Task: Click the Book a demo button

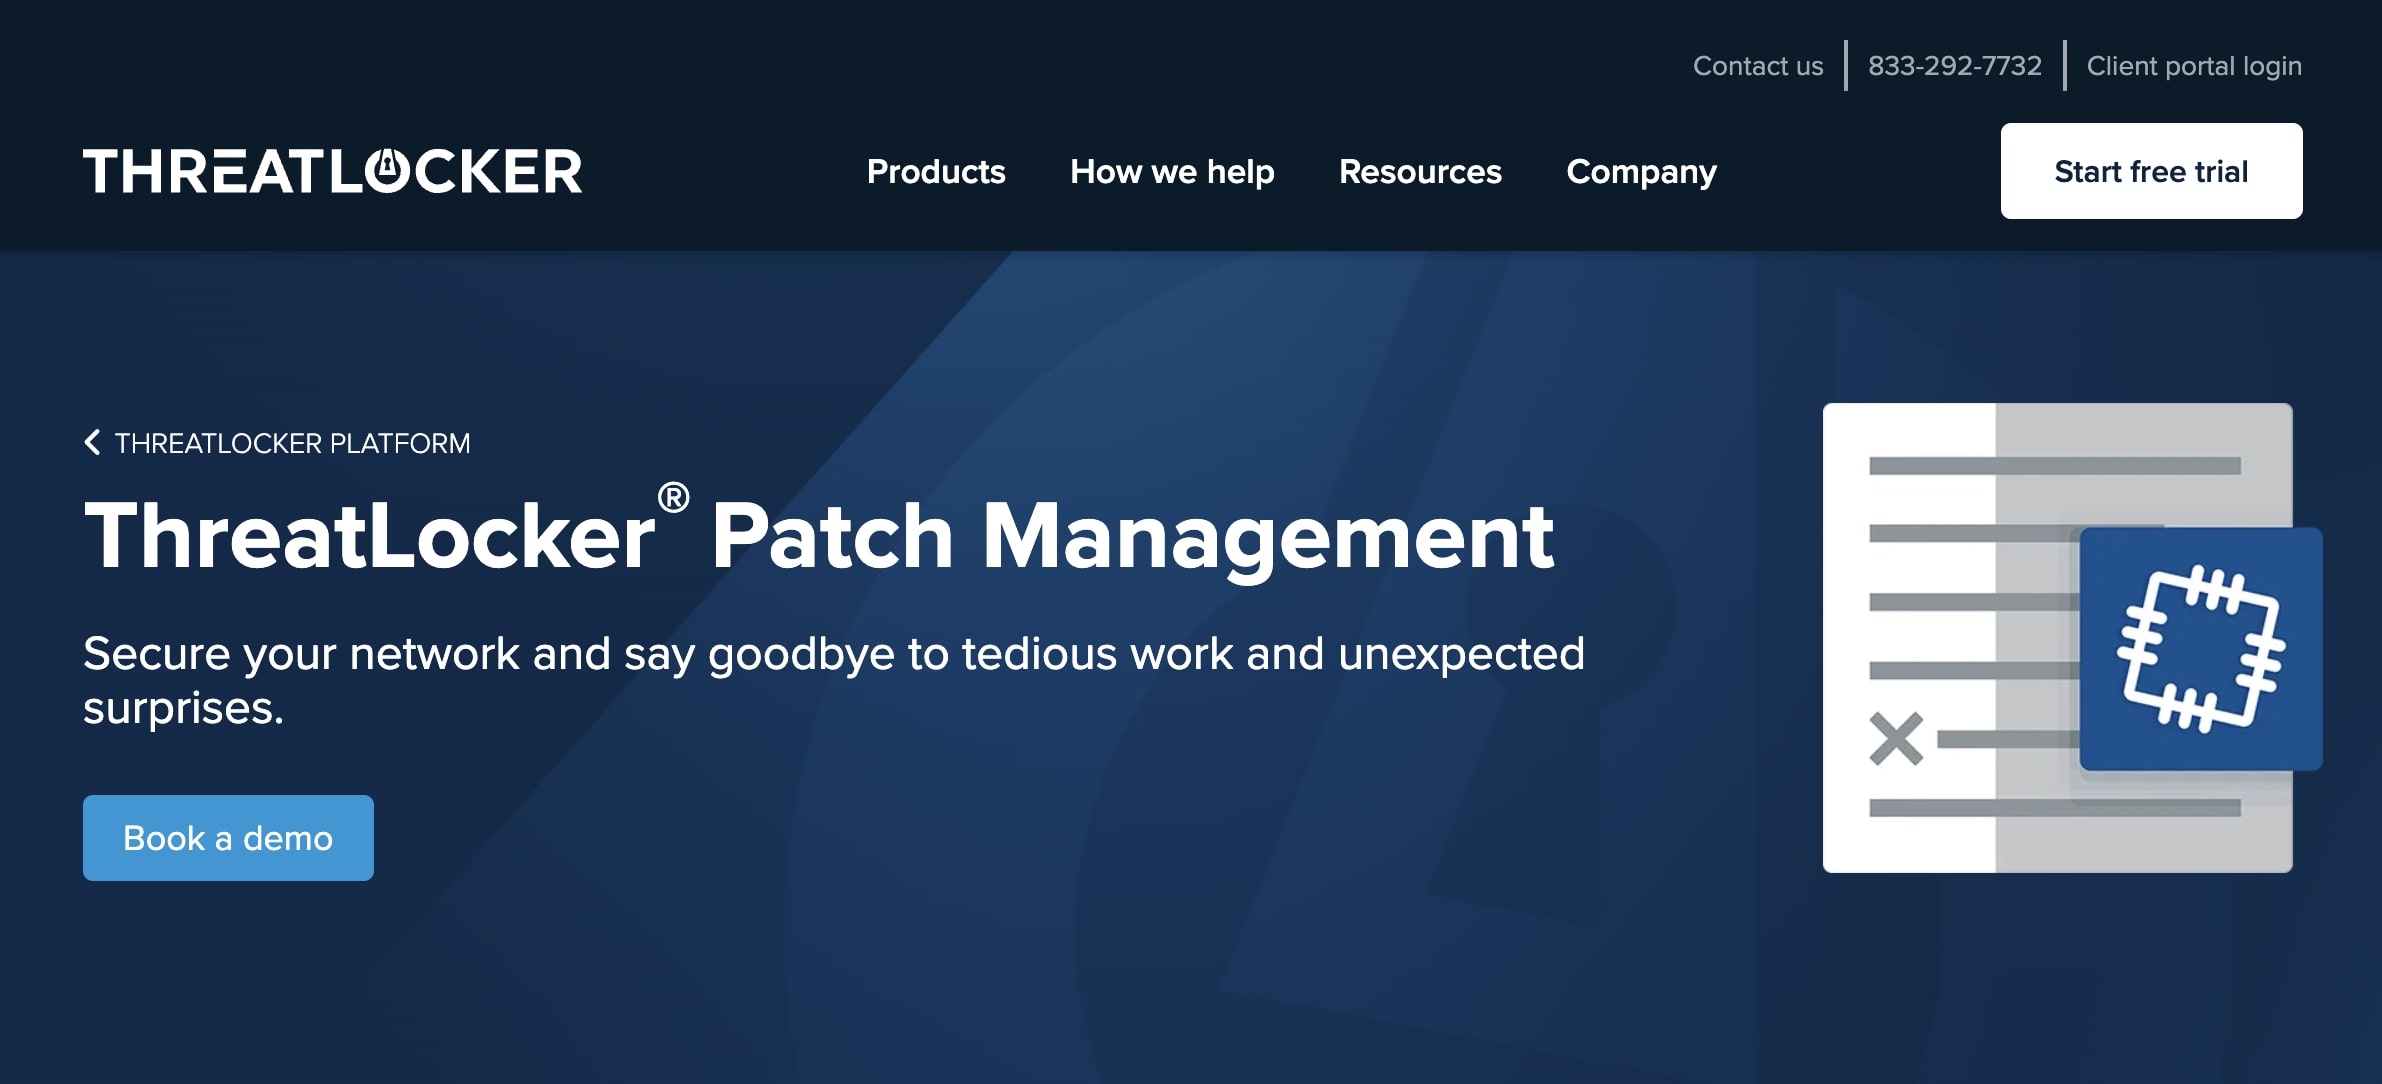Action: click(x=227, y=837)
